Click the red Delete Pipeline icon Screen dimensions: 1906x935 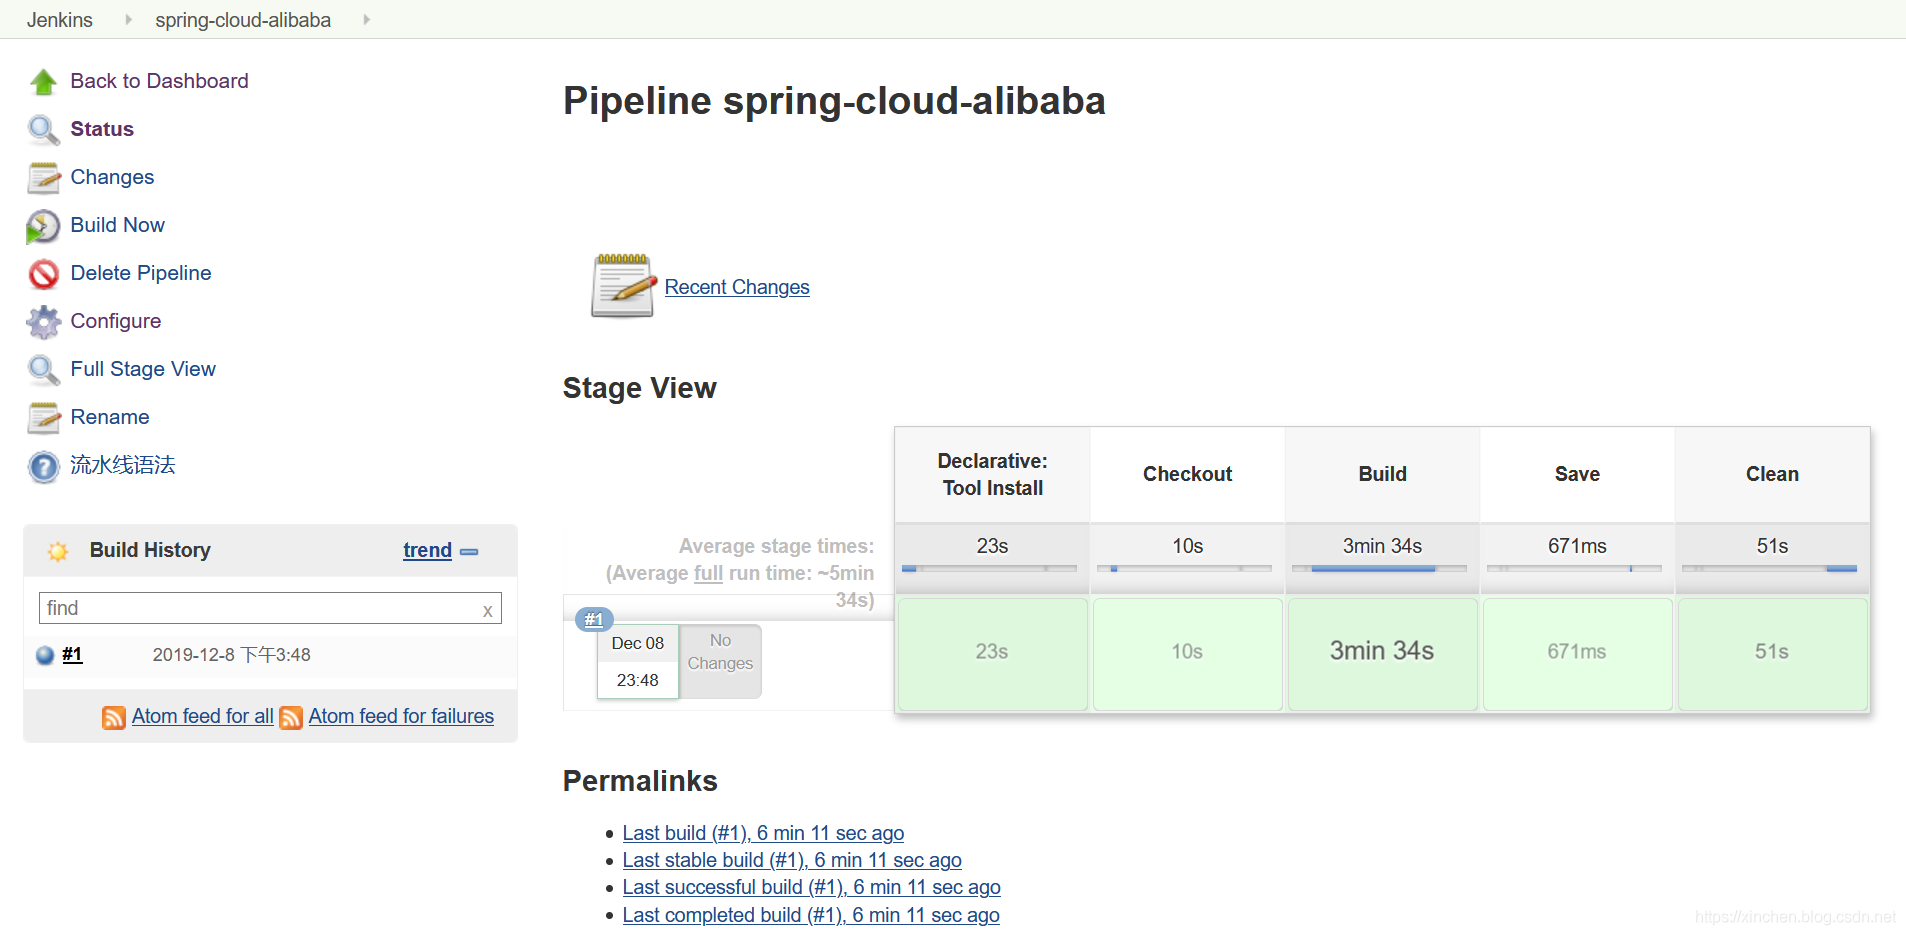click(x=43, y=274)
